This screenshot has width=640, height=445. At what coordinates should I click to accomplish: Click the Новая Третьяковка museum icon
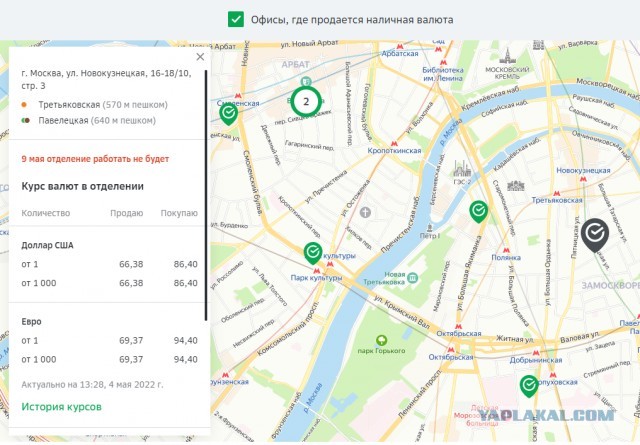click(x=413, y=278)
